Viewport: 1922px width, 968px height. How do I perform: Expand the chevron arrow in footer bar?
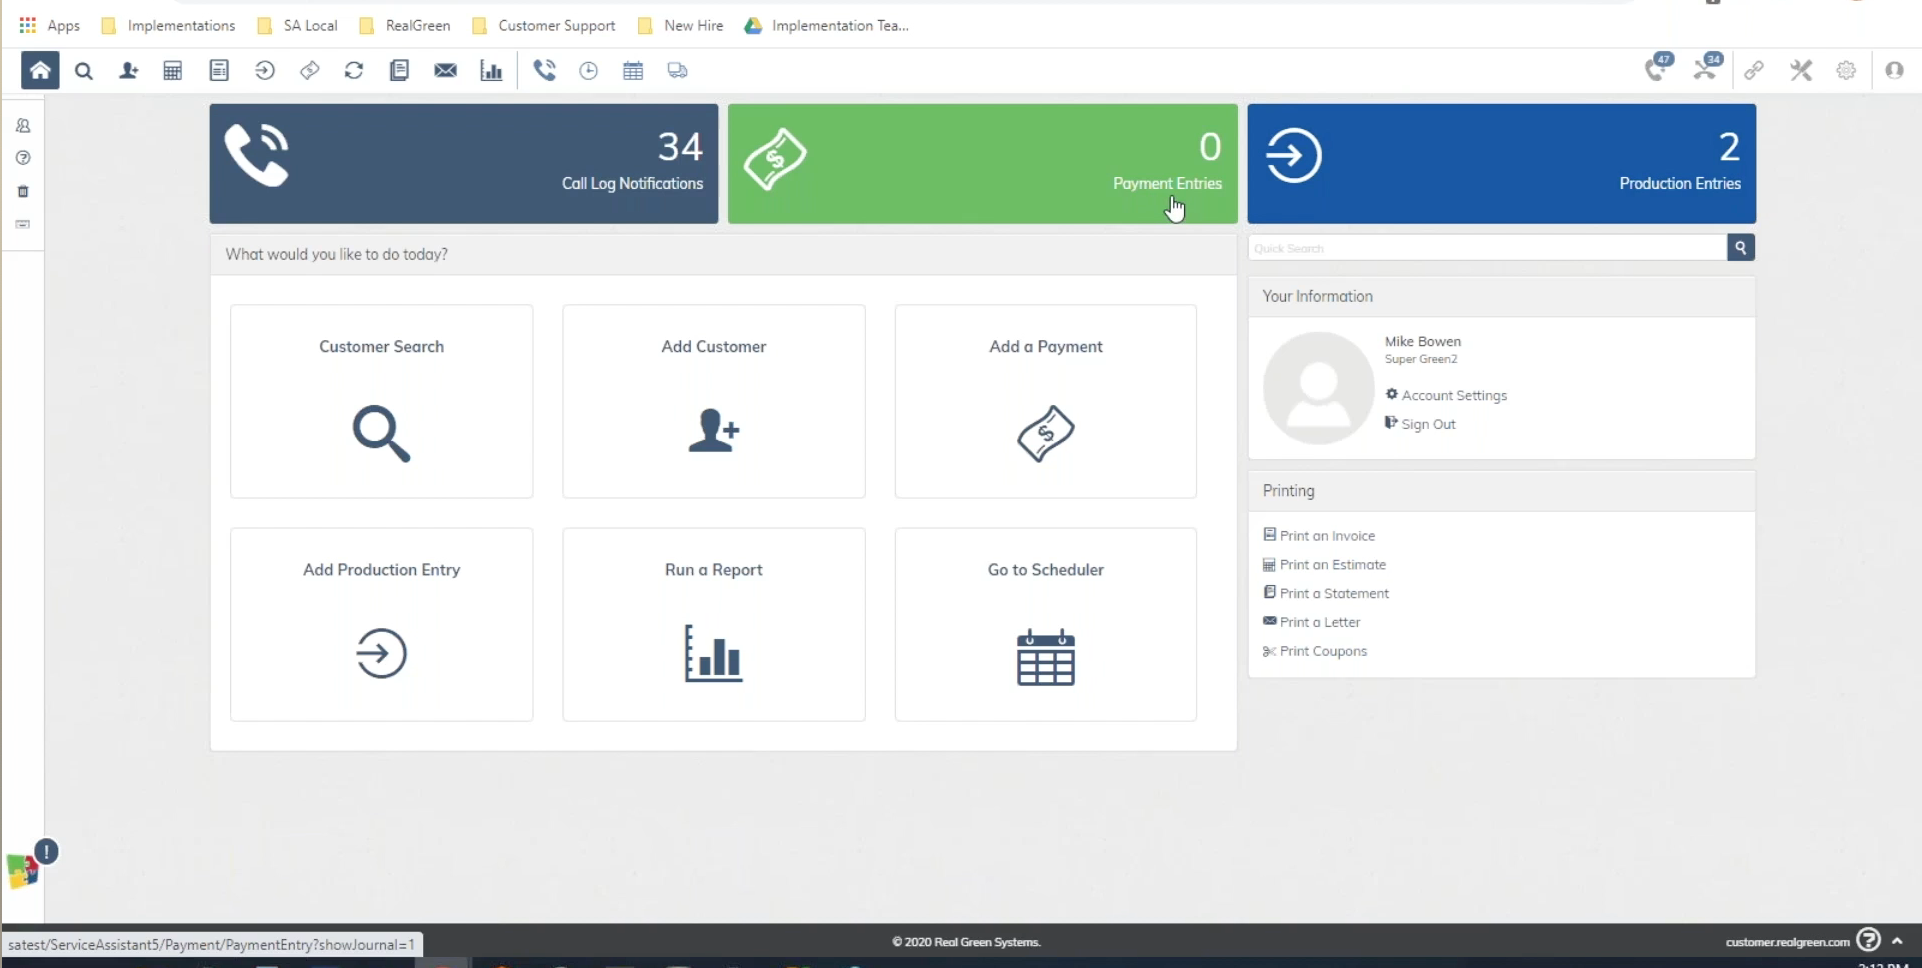[x=1897, y=941]
